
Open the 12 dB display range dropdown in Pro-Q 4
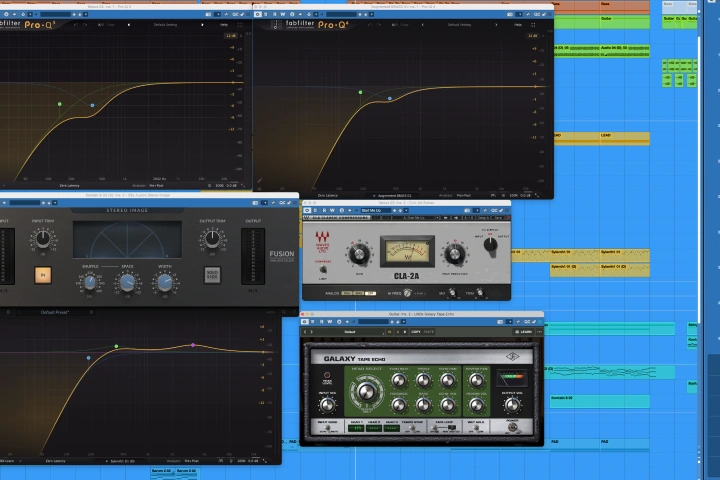[533, 35]
